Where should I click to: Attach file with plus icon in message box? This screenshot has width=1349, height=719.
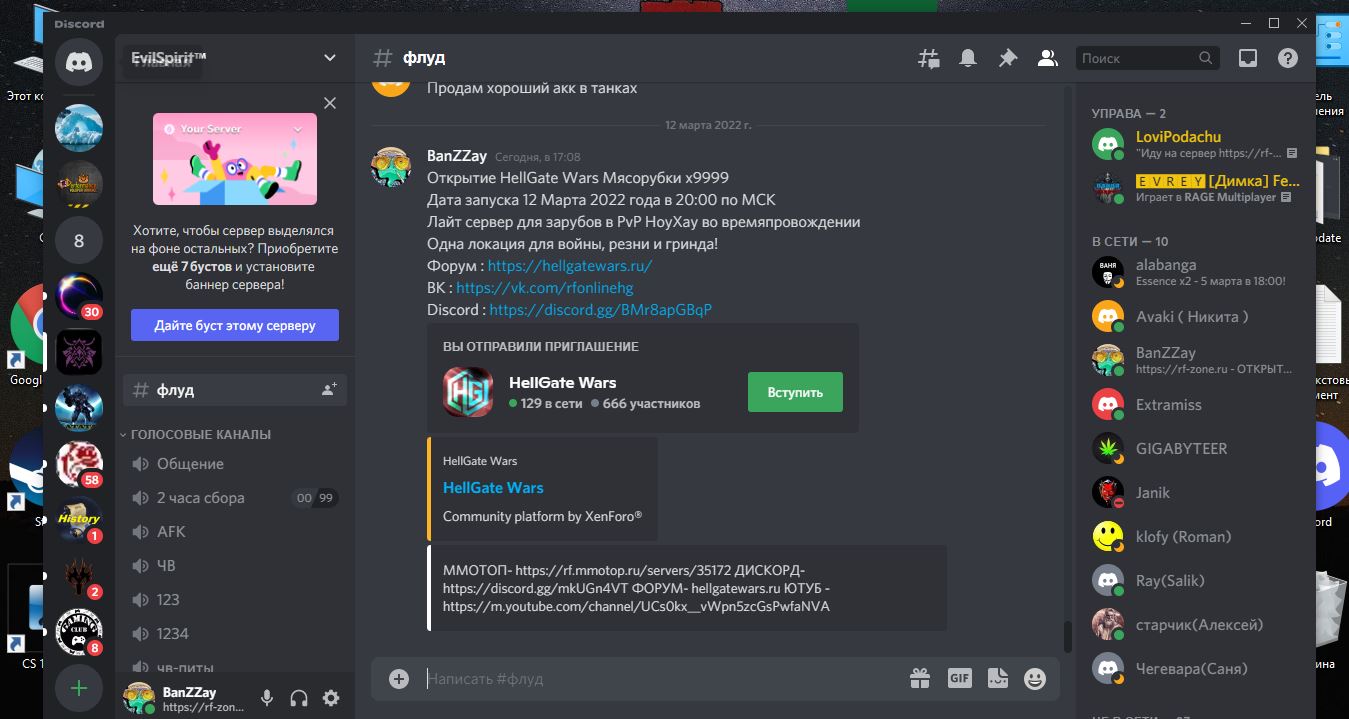point(399,679)
